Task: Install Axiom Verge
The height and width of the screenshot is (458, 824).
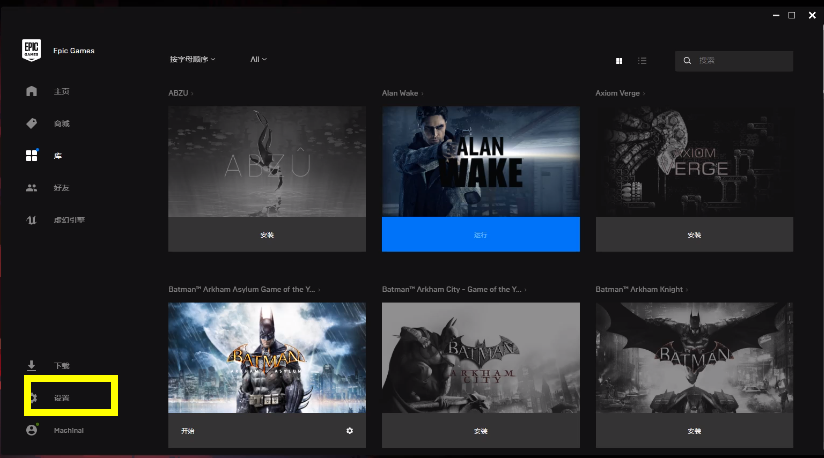Action: tap(694, 234)
